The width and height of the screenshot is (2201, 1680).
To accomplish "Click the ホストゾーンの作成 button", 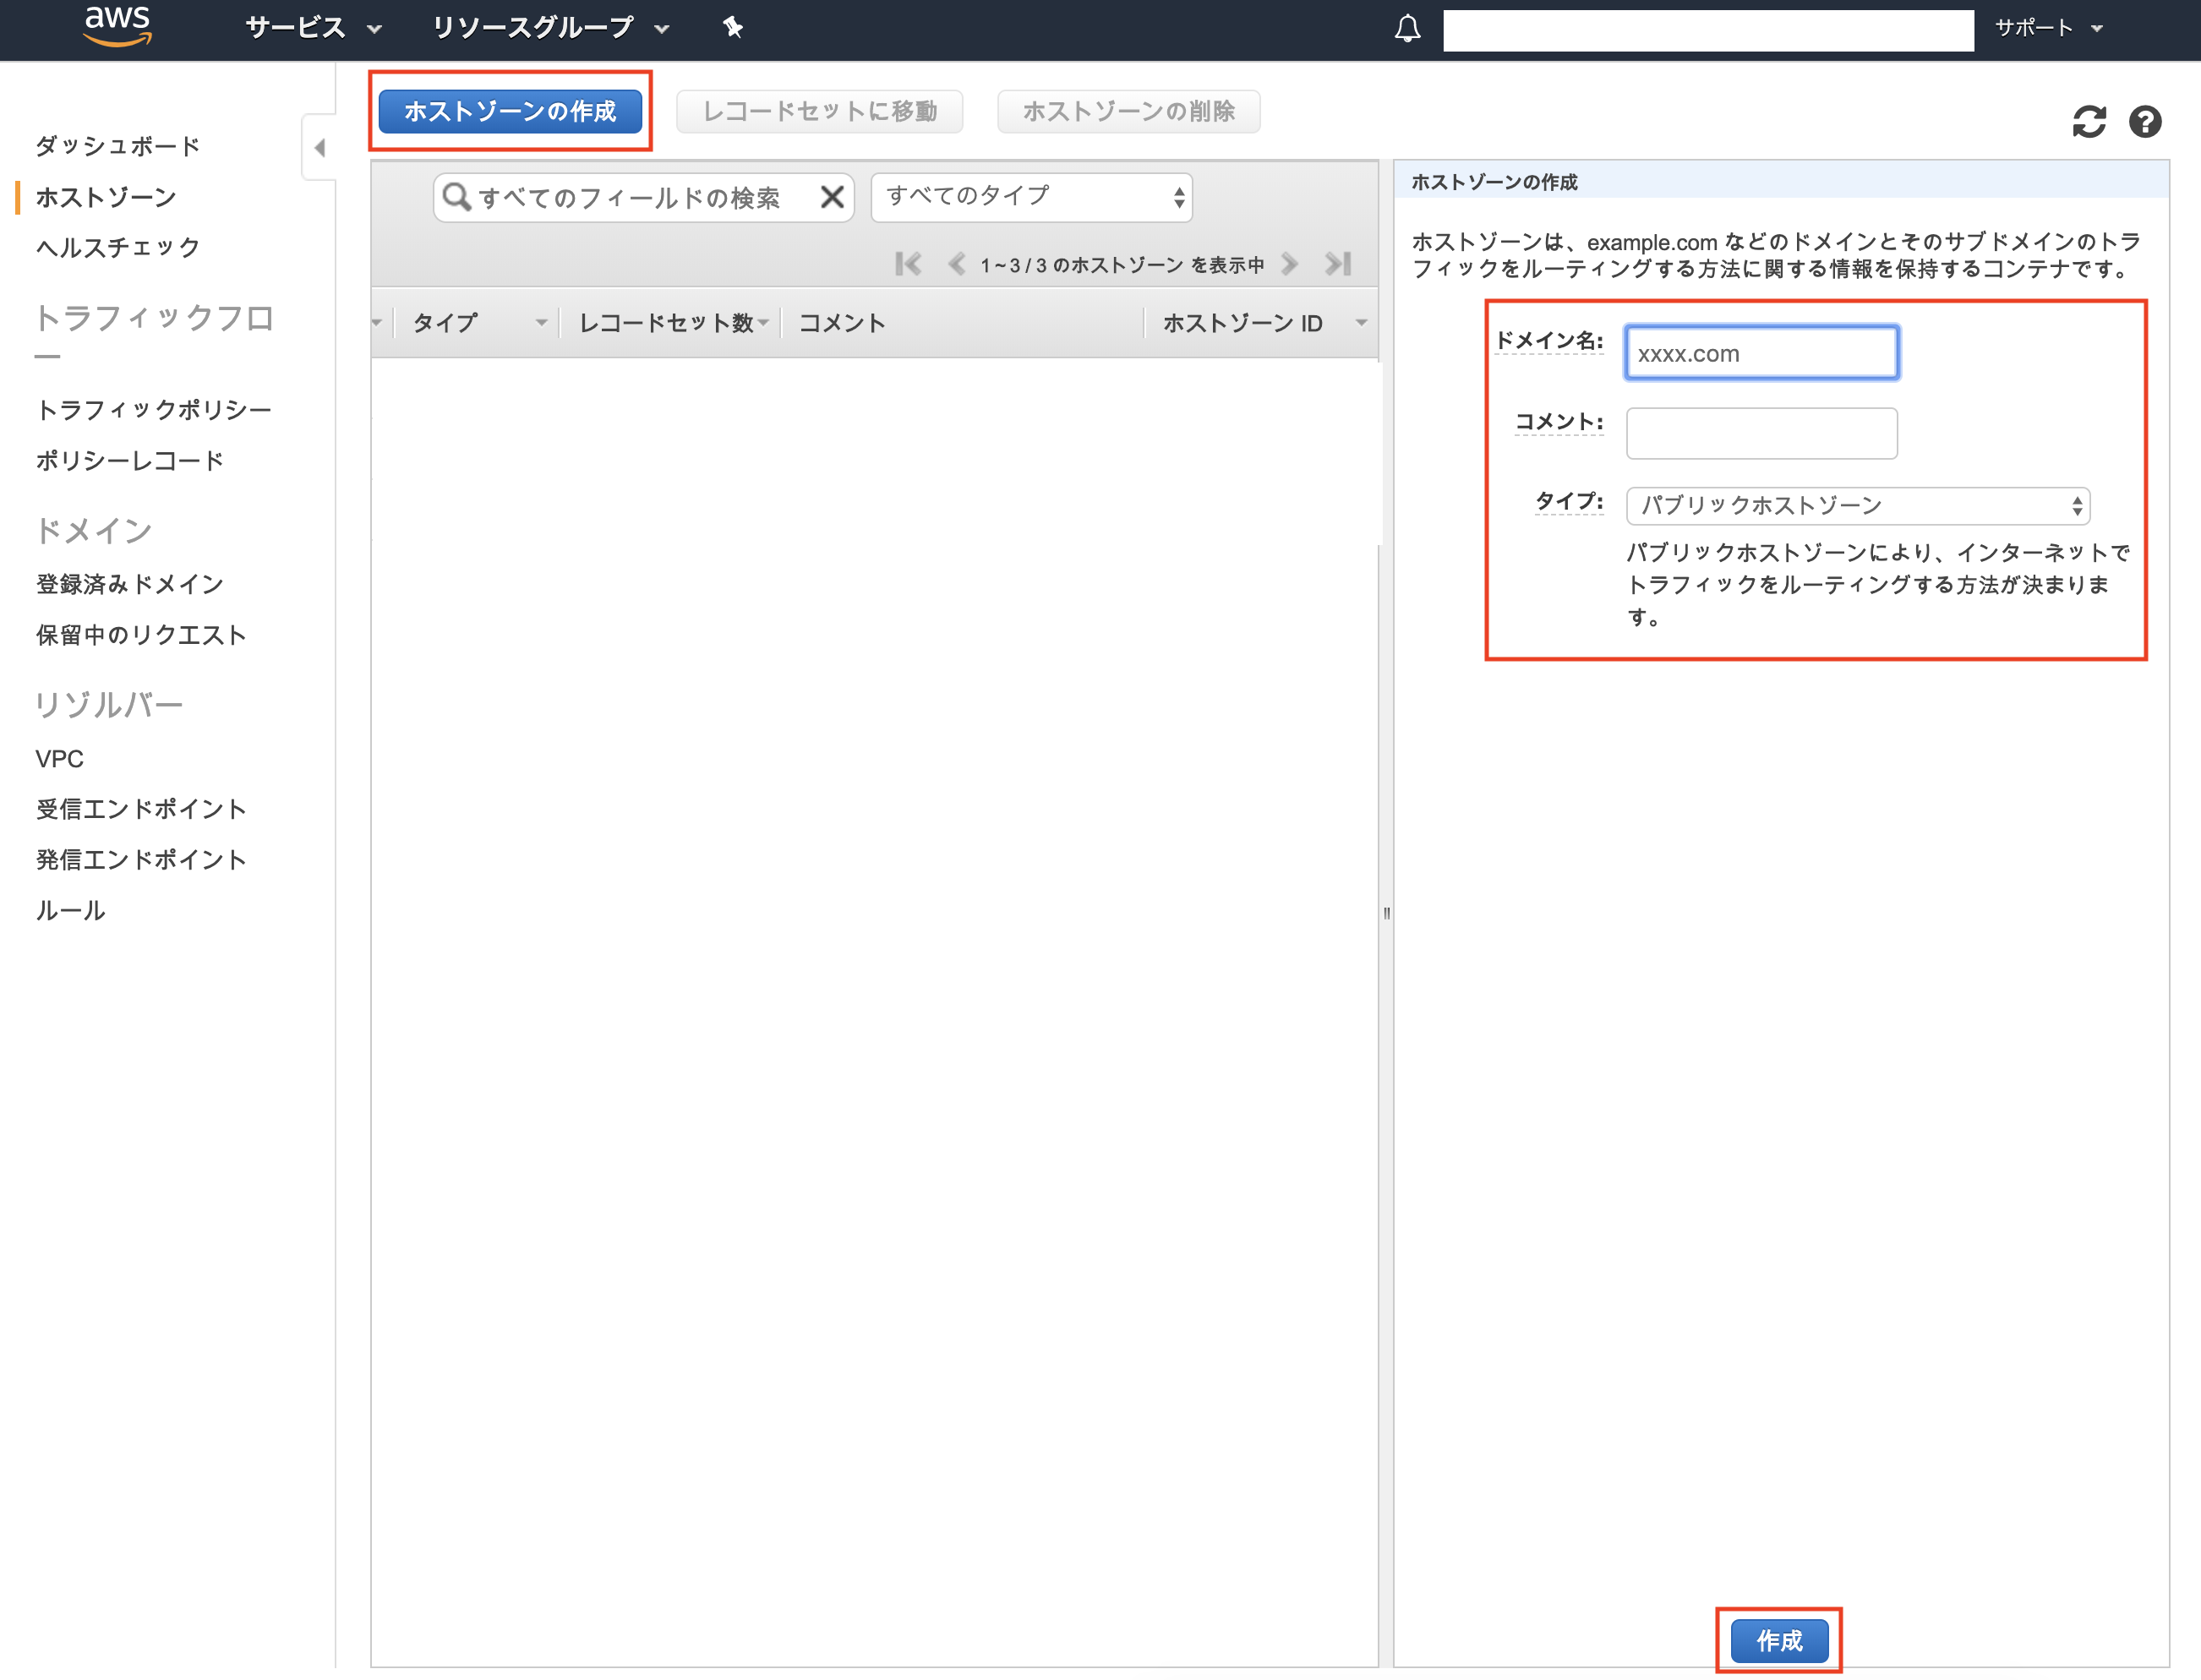I will tap(511, 111).
